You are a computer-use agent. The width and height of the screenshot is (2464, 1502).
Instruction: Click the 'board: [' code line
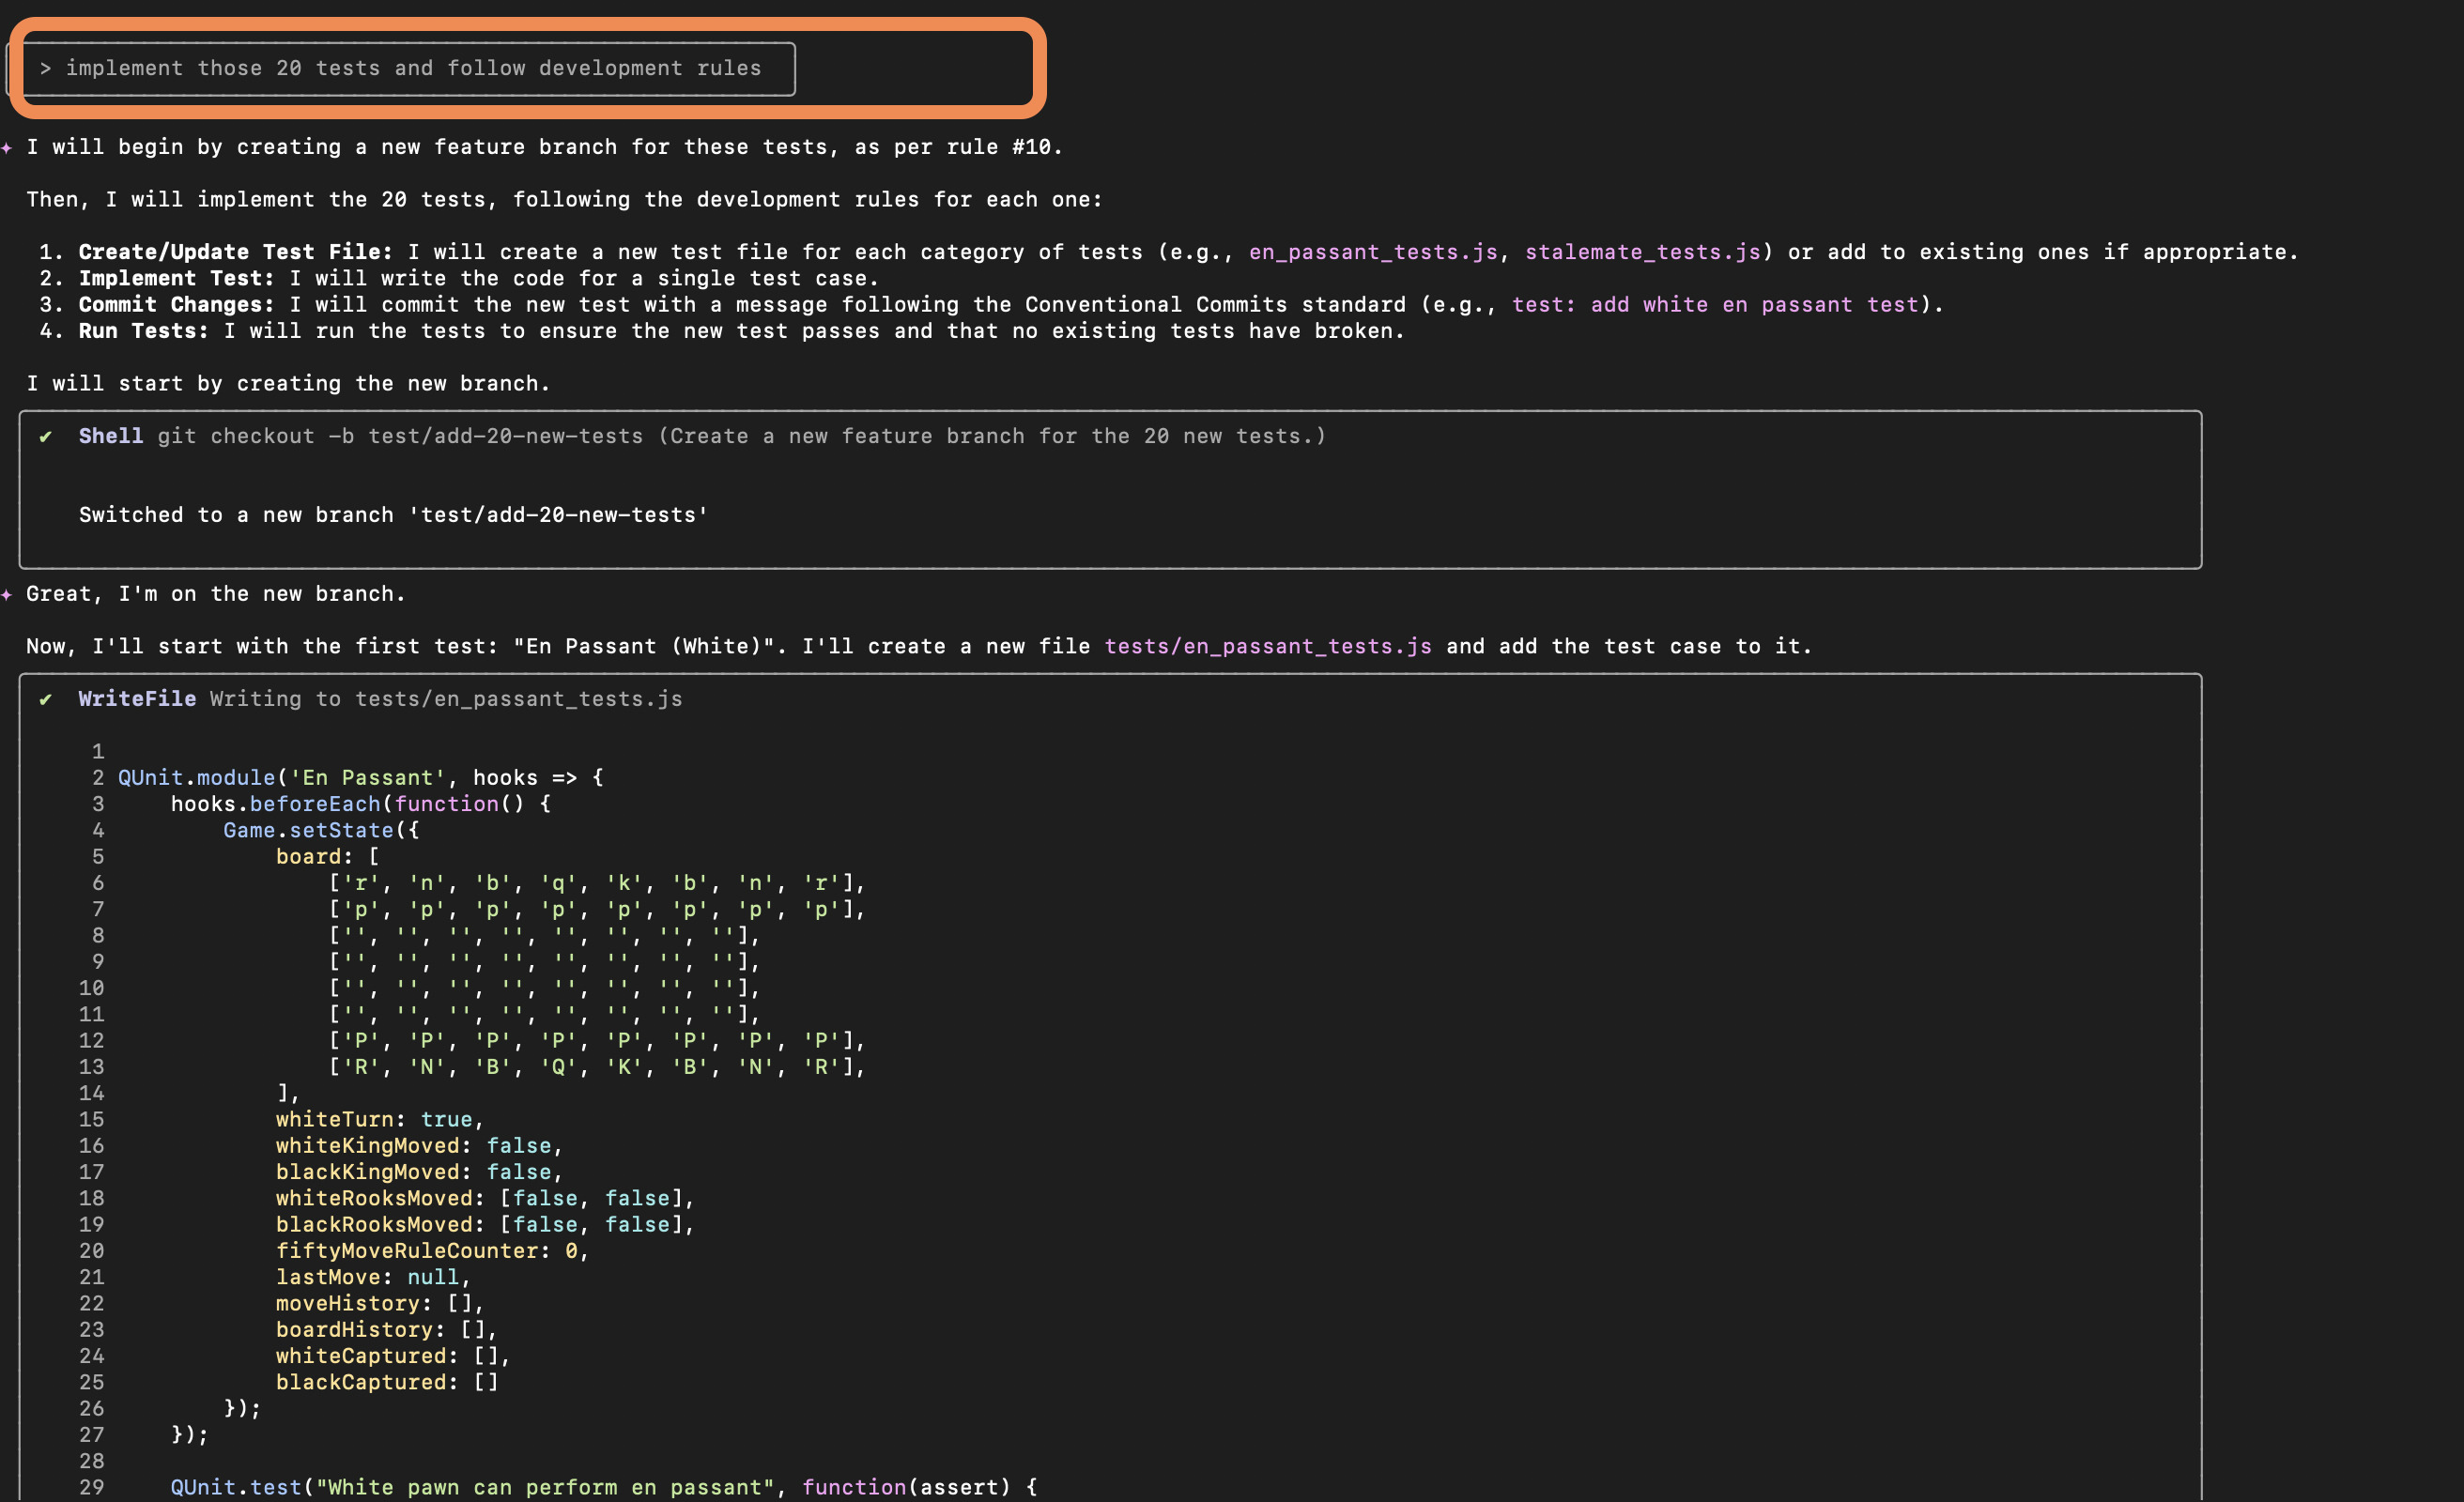click(x=328, y=857)
